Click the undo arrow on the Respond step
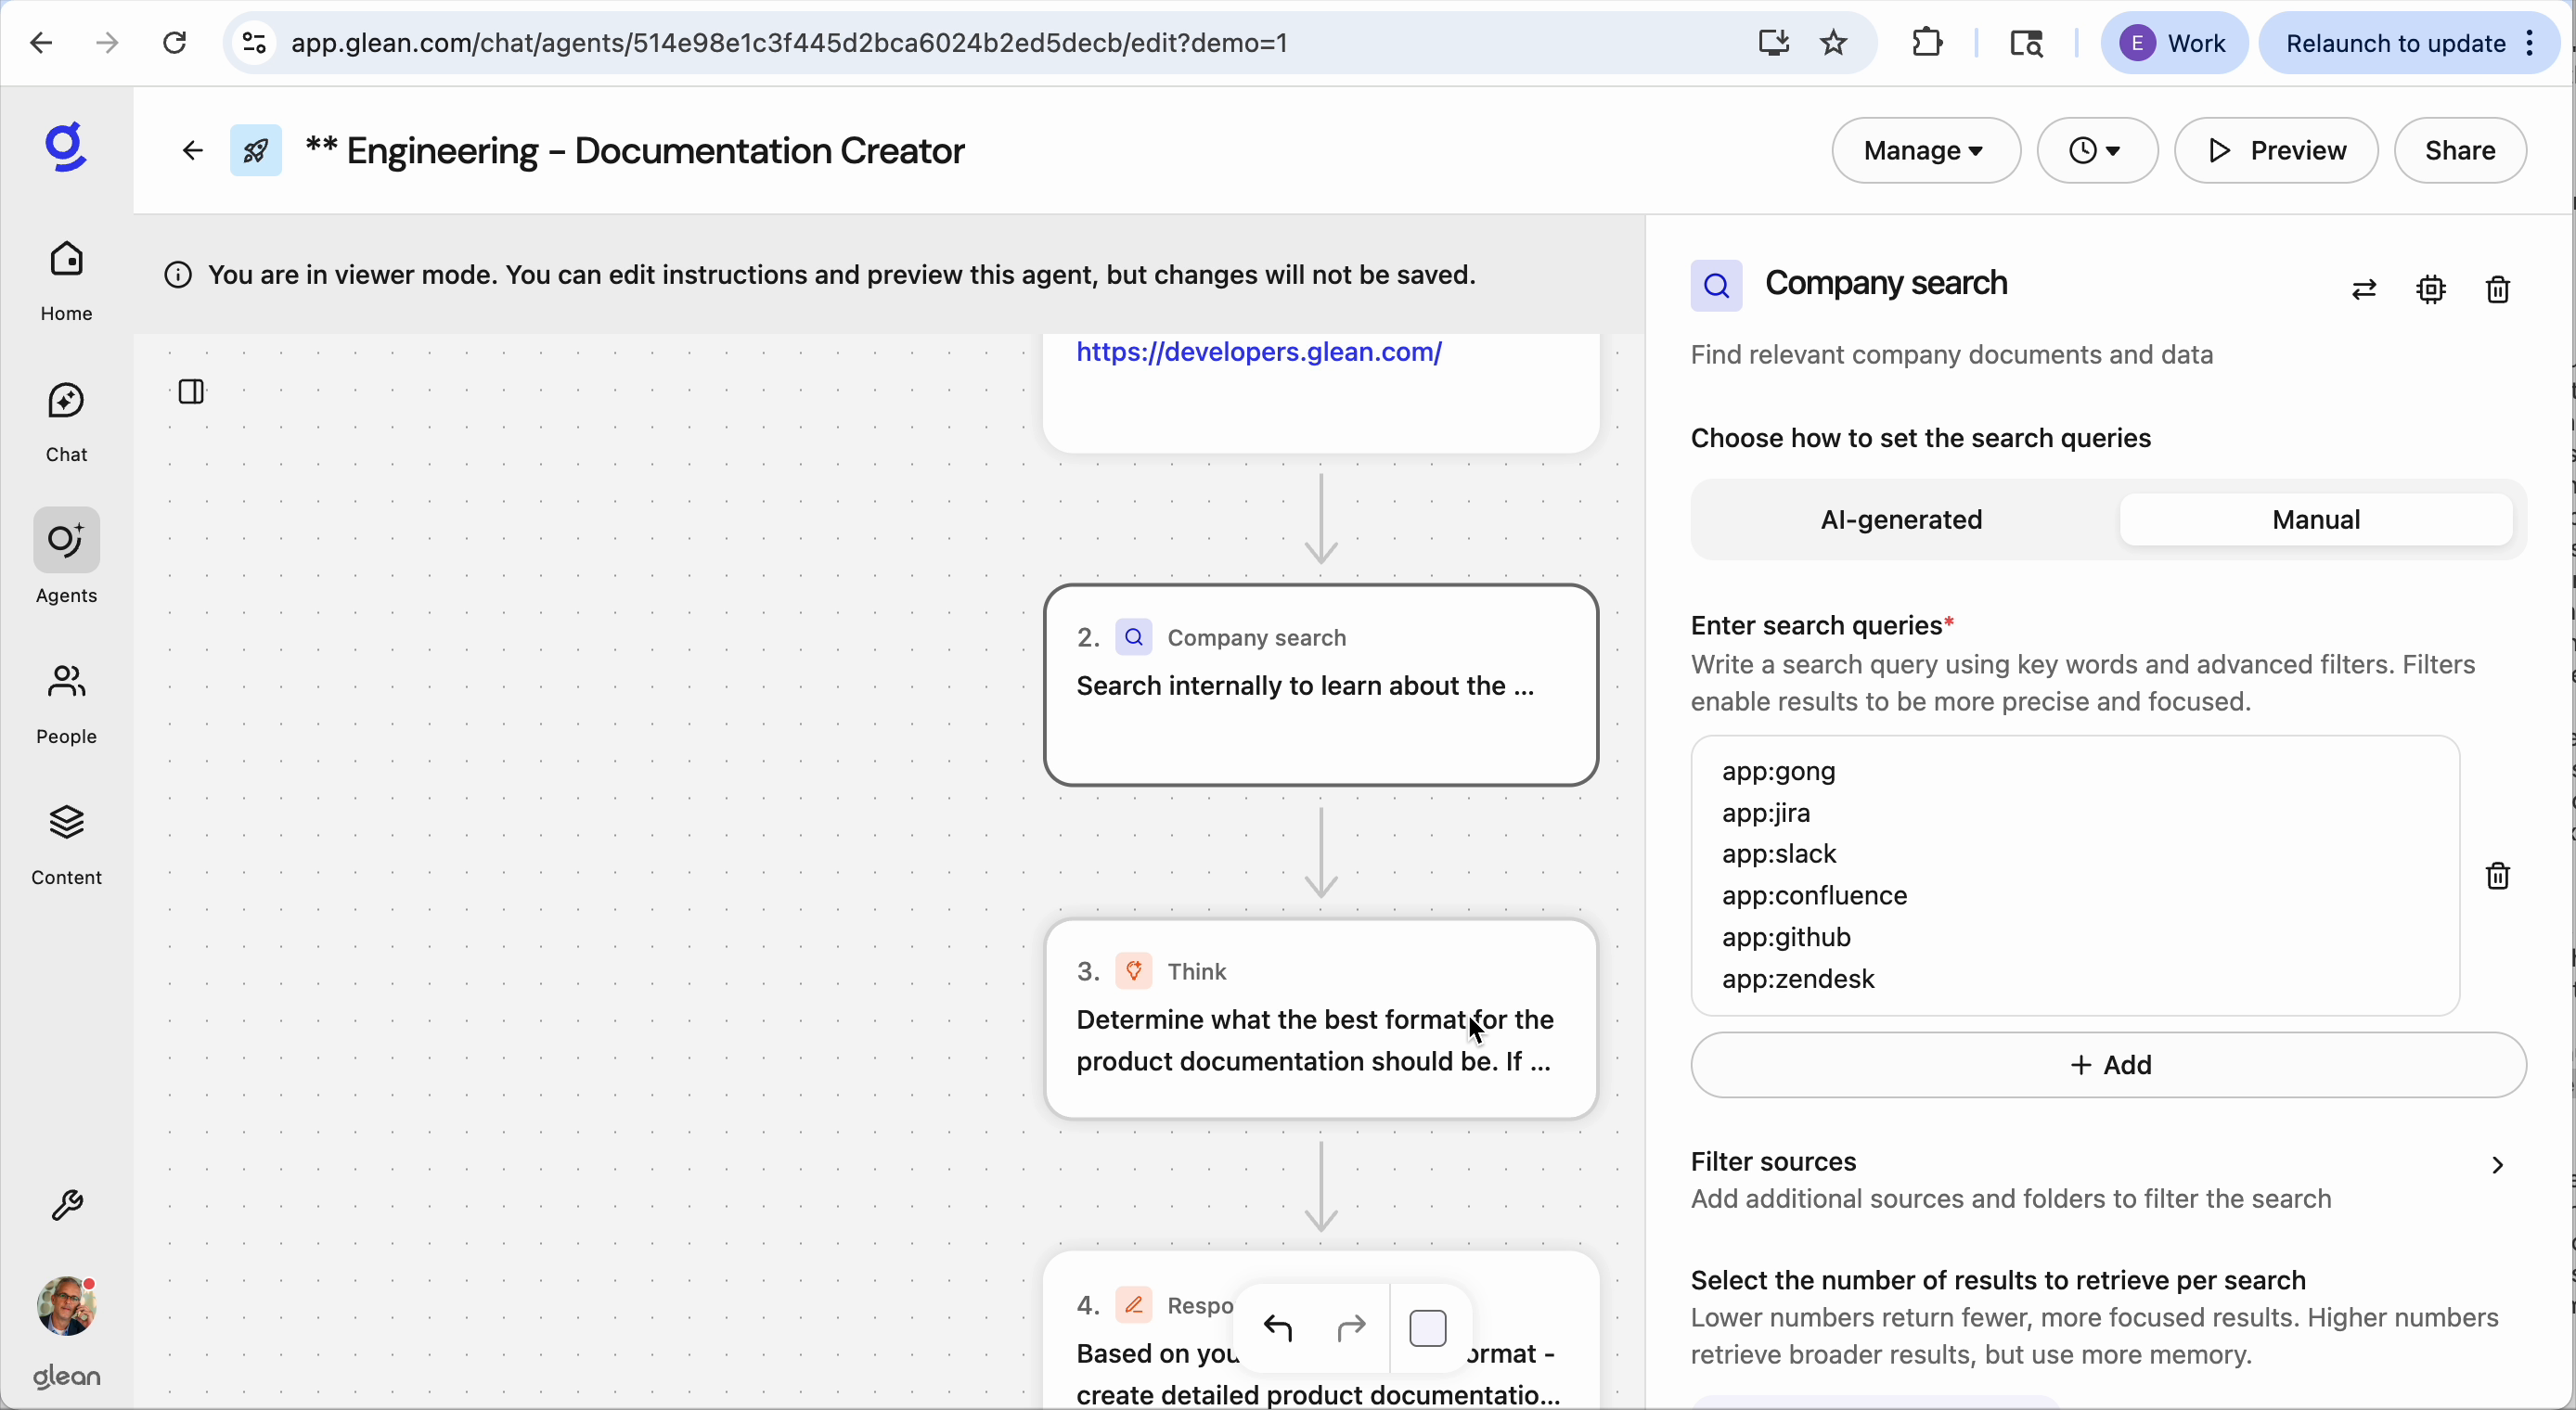 [x=1278, y=1328]
